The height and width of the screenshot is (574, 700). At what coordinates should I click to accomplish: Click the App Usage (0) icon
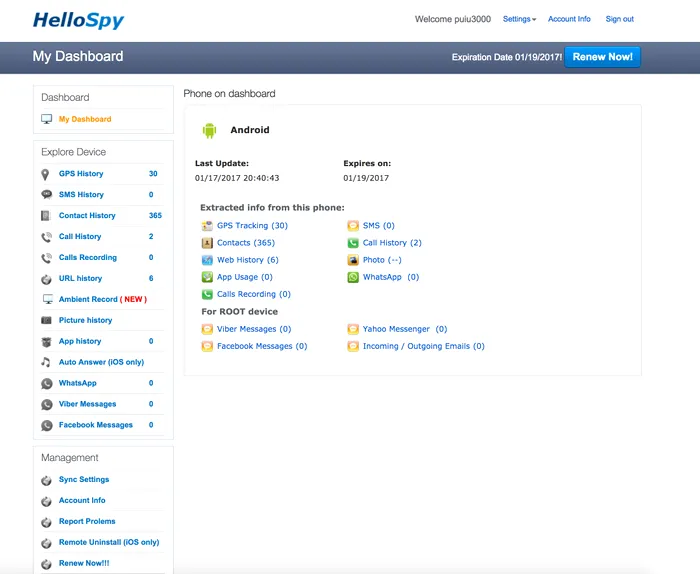click(207, 277)
